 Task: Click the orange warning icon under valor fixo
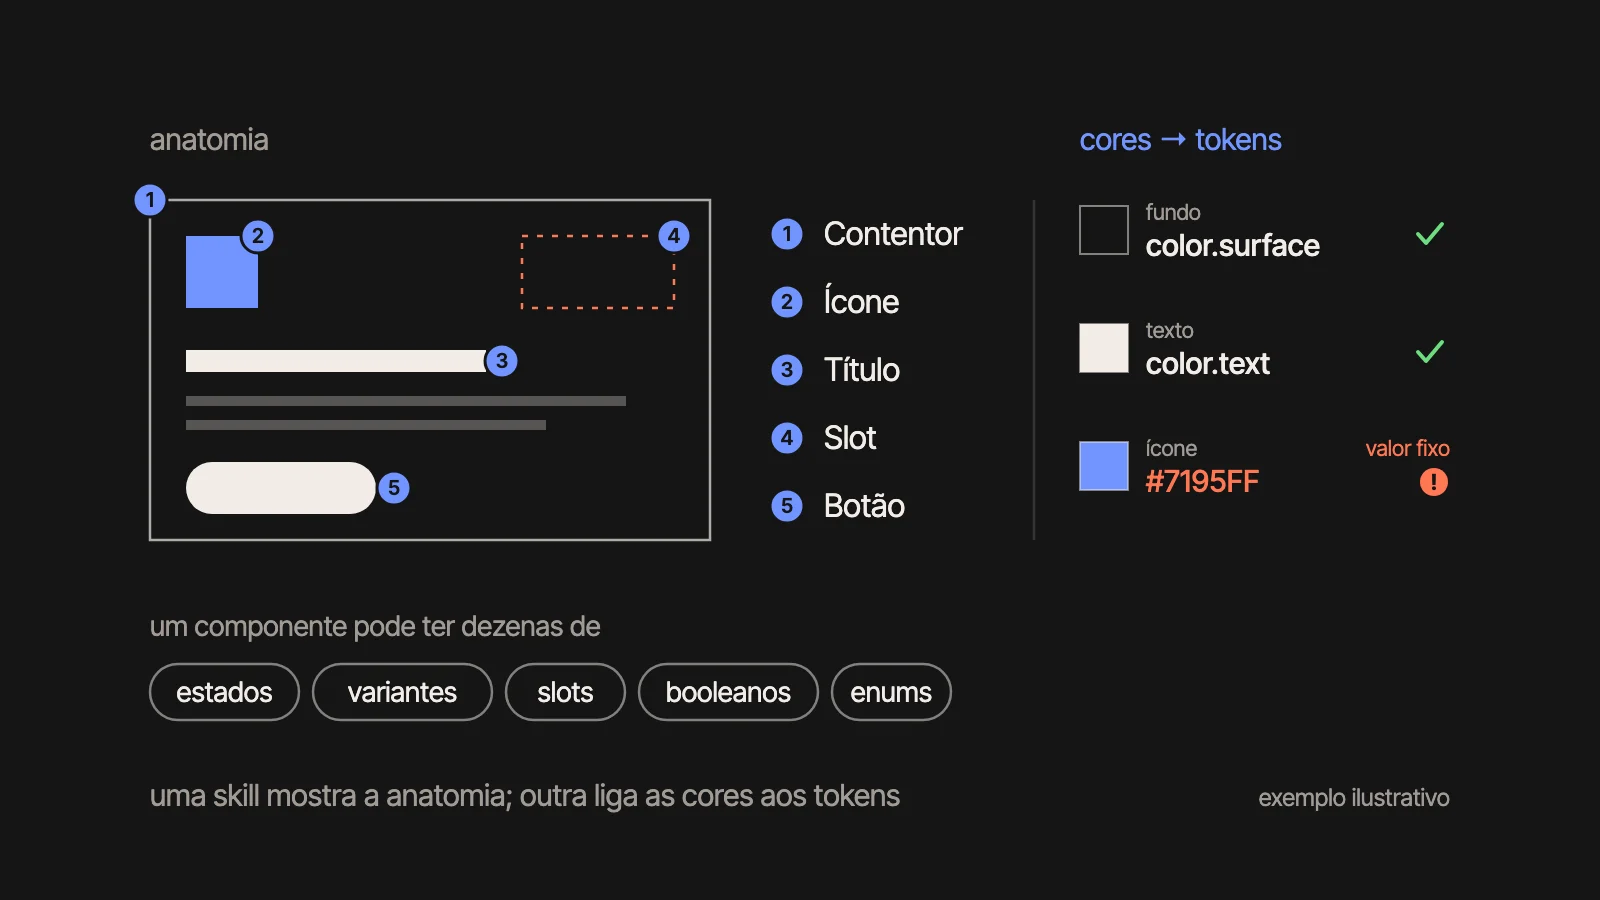point(1434,482)
